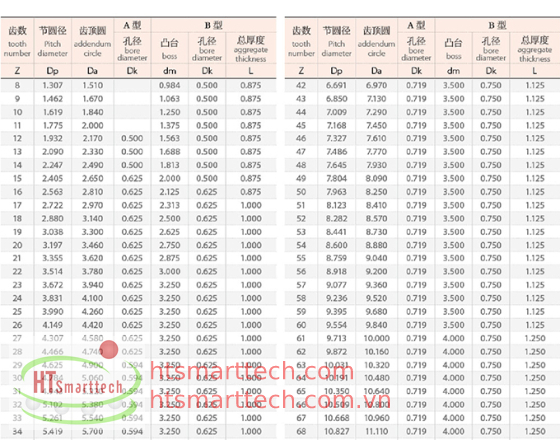
Task: Click the left table's A型 group header
Action: (132, 25)
